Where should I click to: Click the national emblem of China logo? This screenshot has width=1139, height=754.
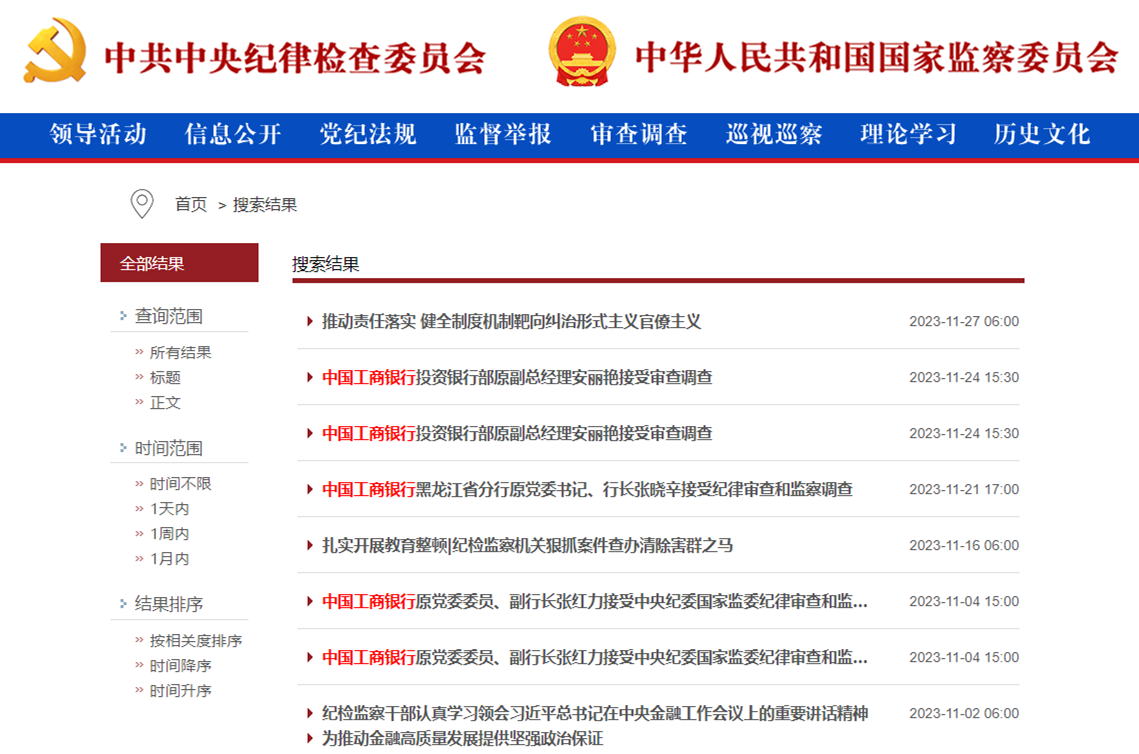[582, 51]
